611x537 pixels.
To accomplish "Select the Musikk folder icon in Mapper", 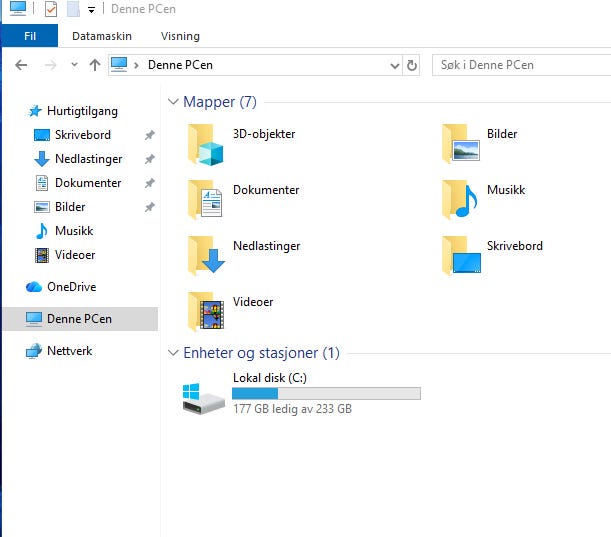I will pyautogui.click(x=459, y=200).
